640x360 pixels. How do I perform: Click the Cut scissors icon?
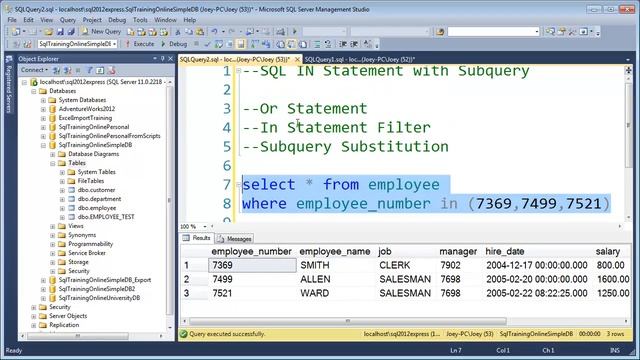[x=178, y=32]
